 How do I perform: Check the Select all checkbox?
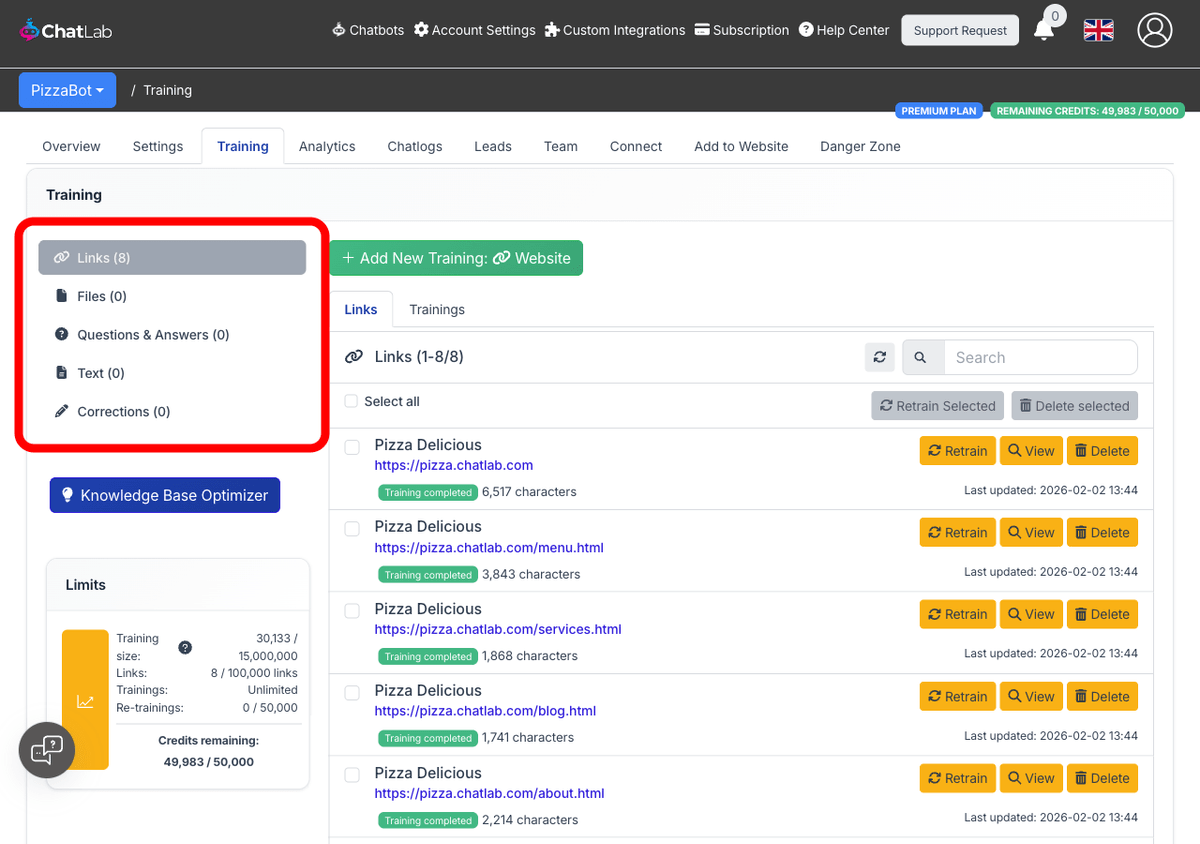(x=351, y=400)
